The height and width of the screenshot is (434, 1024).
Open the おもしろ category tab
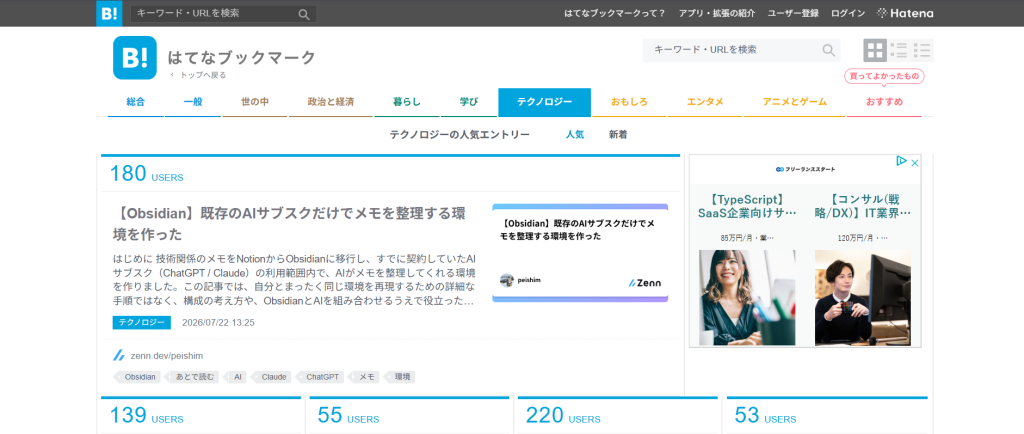pos(630,102)
